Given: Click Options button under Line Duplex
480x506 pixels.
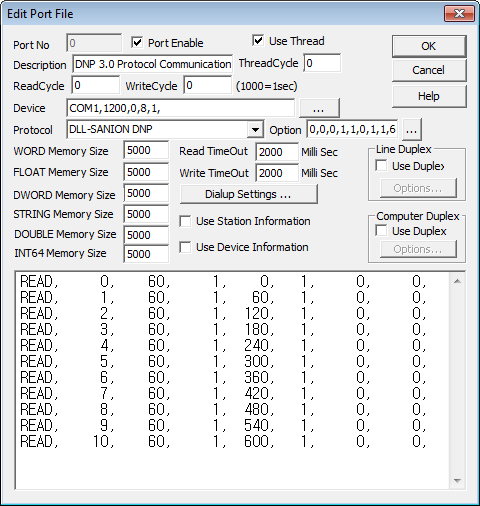Looking at the screenshot, I should (x=418, y=188).
